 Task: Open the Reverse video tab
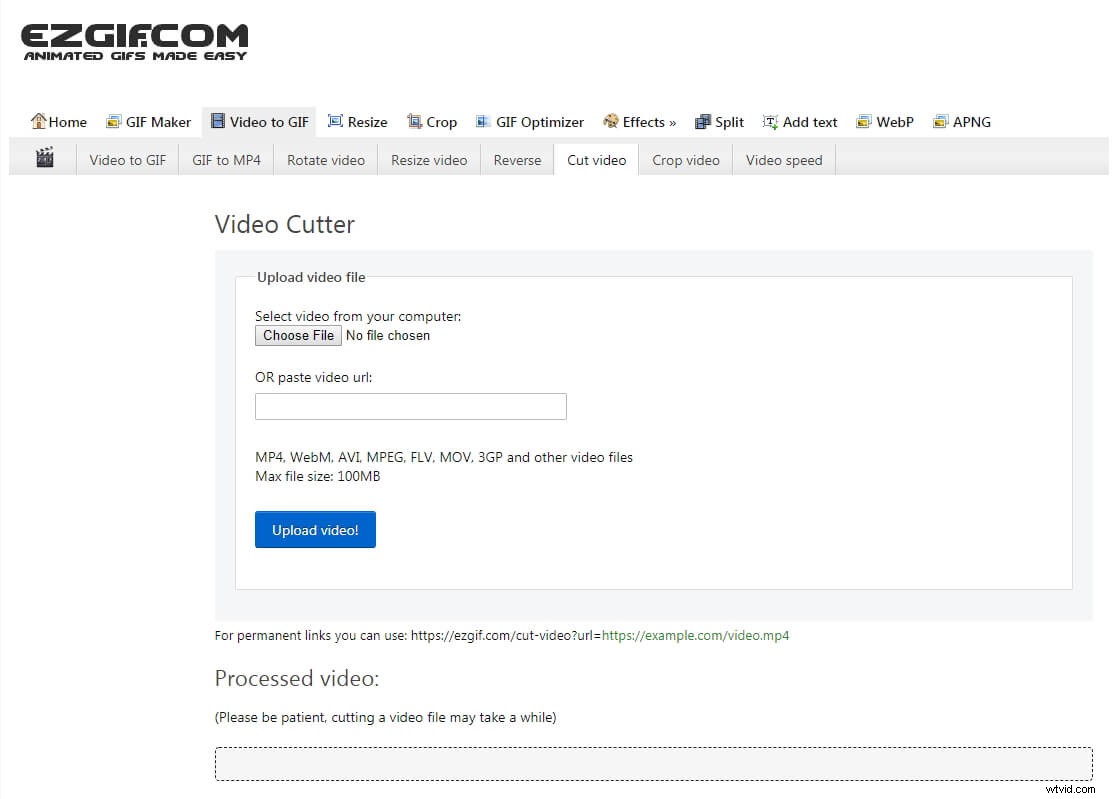pyautogui.click(x=517, y=159)
